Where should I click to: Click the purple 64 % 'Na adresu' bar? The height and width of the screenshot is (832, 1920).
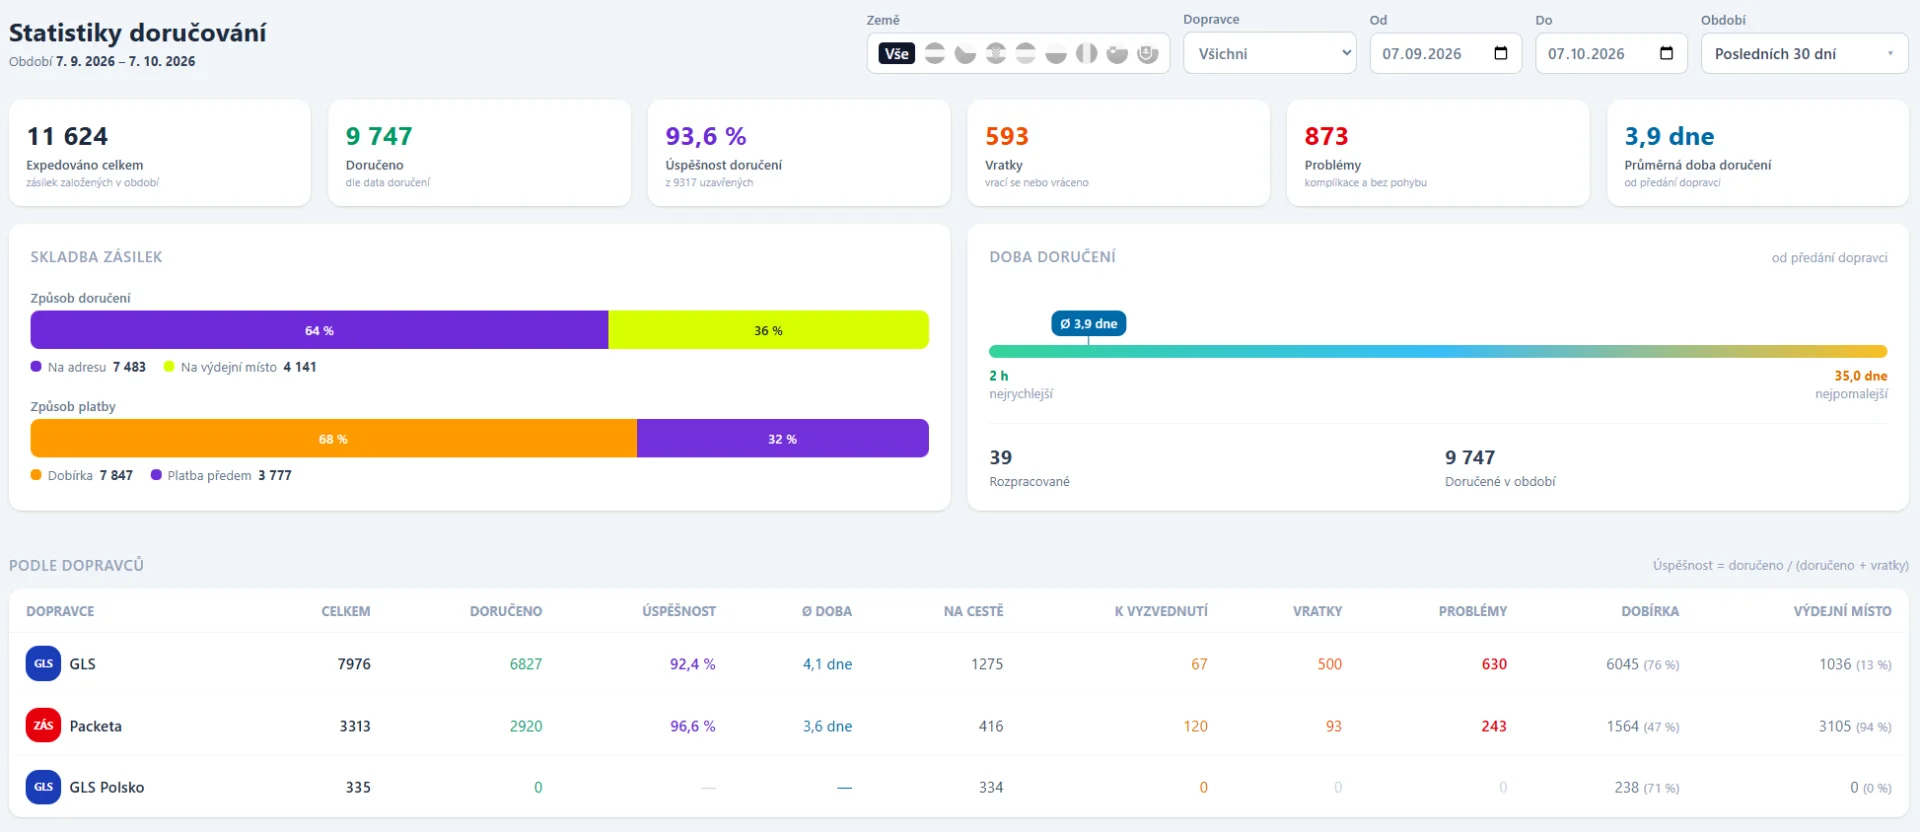[x=319, y=330]
